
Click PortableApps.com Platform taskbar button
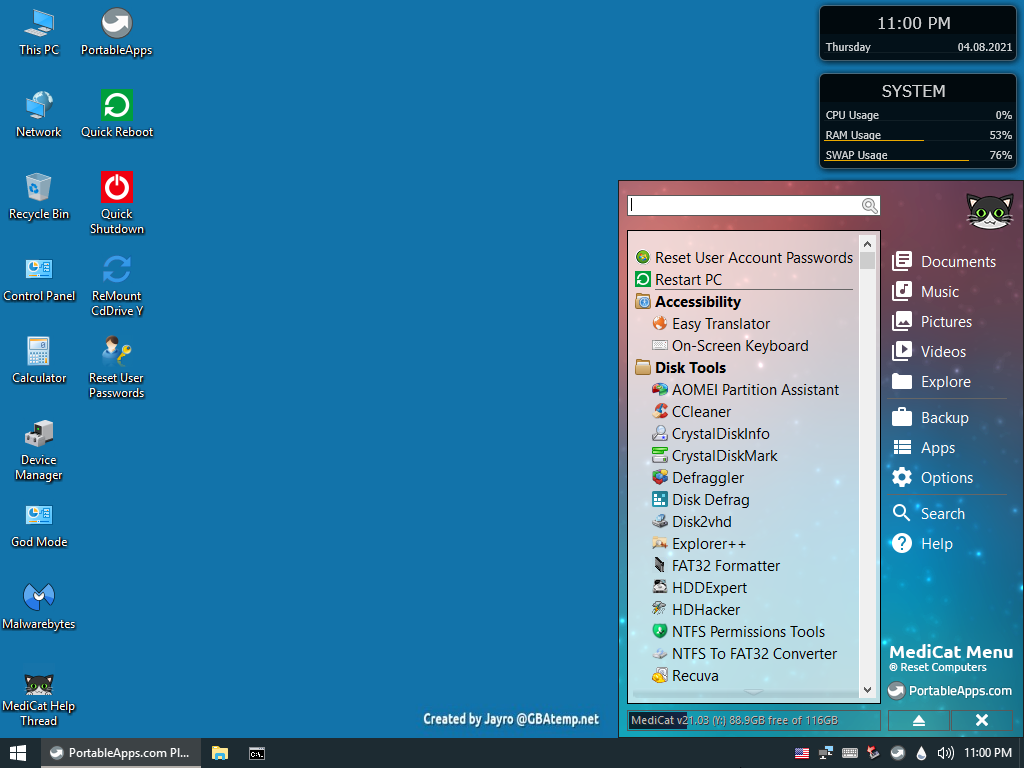pyautogui.click(x=121, y=753)
